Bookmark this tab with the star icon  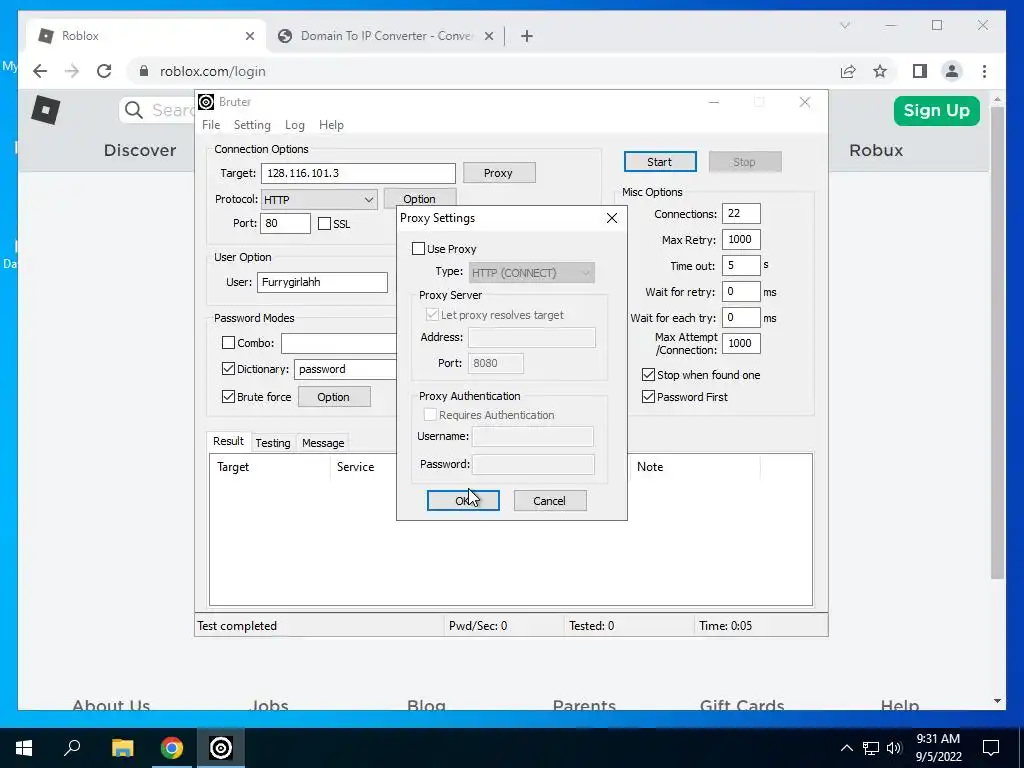880,71
